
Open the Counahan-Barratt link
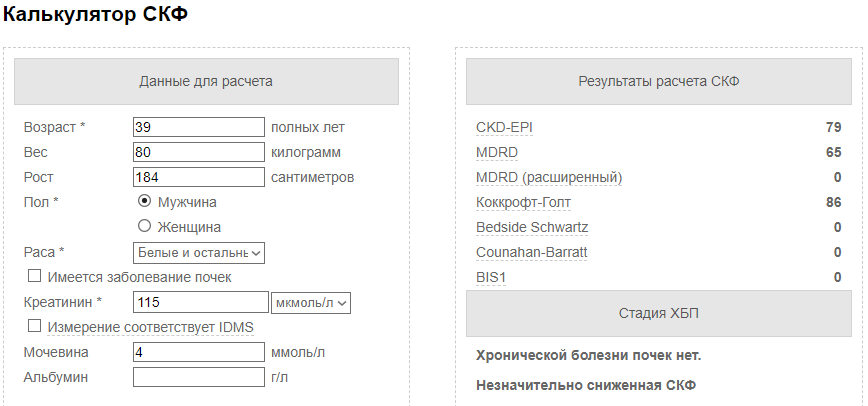click(531, 253)
